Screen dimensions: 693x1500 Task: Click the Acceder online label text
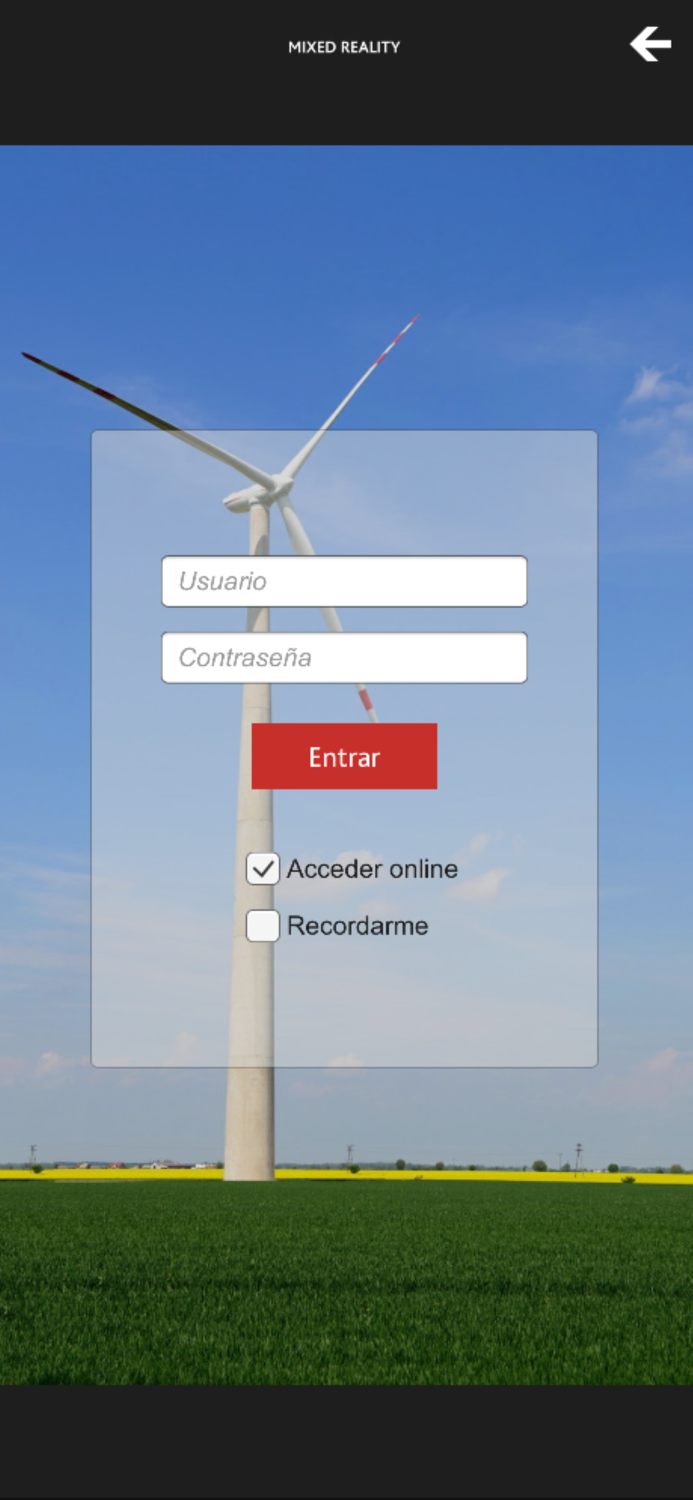pyautogui.click(x=372, y=869)
